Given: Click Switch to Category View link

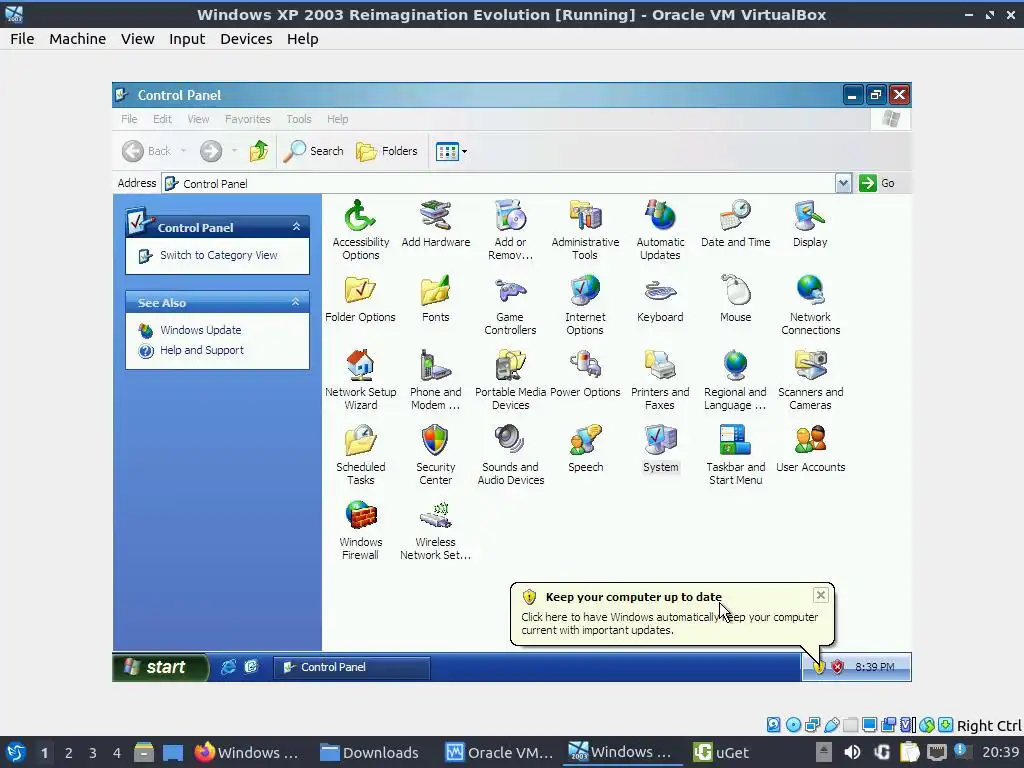Looking at the screenshot, I should 218,255.
